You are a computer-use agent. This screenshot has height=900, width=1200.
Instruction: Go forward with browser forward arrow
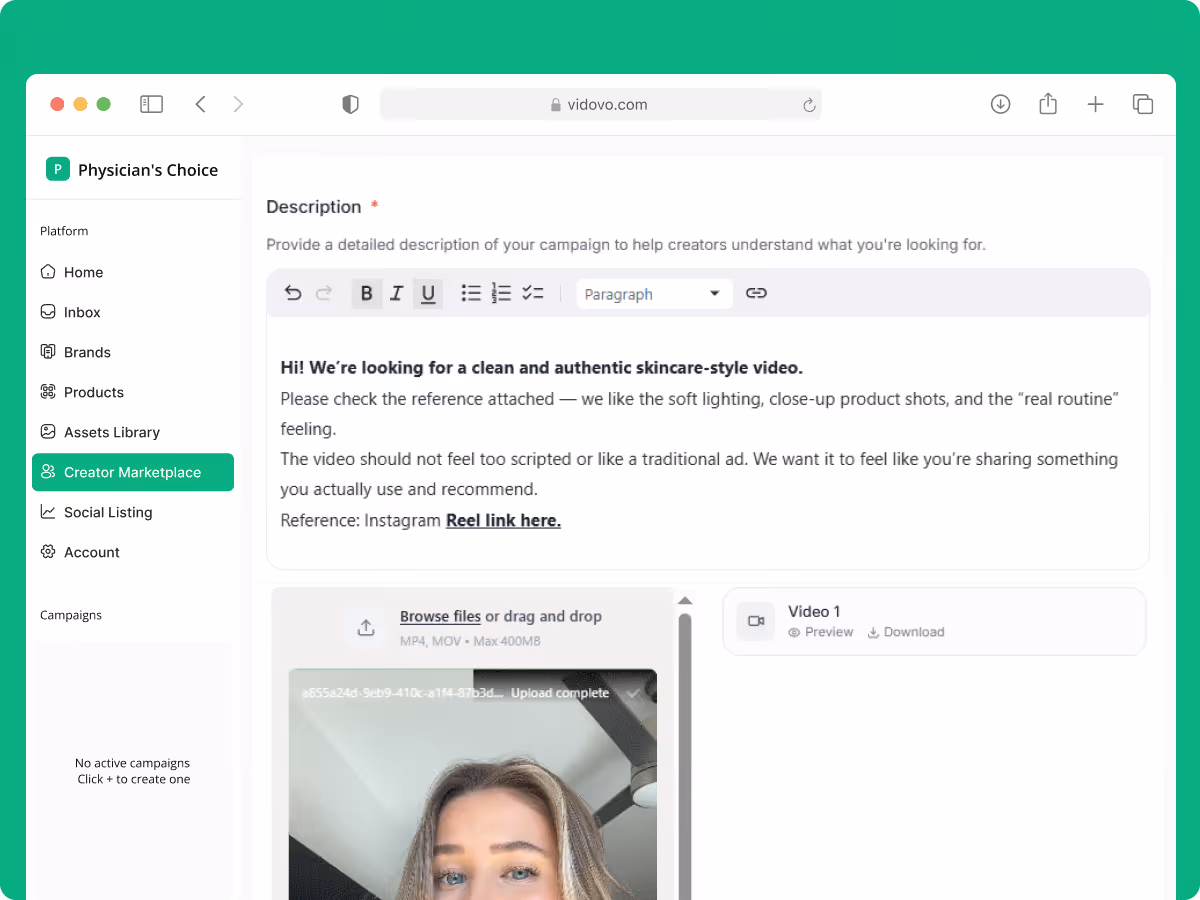(238, 104)
